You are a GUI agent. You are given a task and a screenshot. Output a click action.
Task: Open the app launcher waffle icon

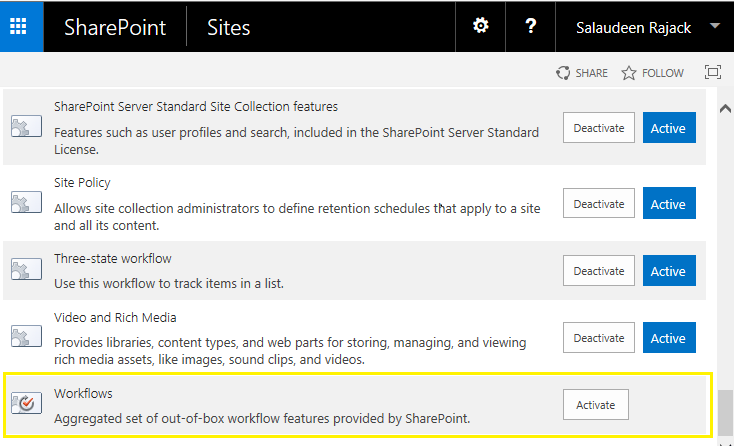pyautogui.click(x=18, y=26)
